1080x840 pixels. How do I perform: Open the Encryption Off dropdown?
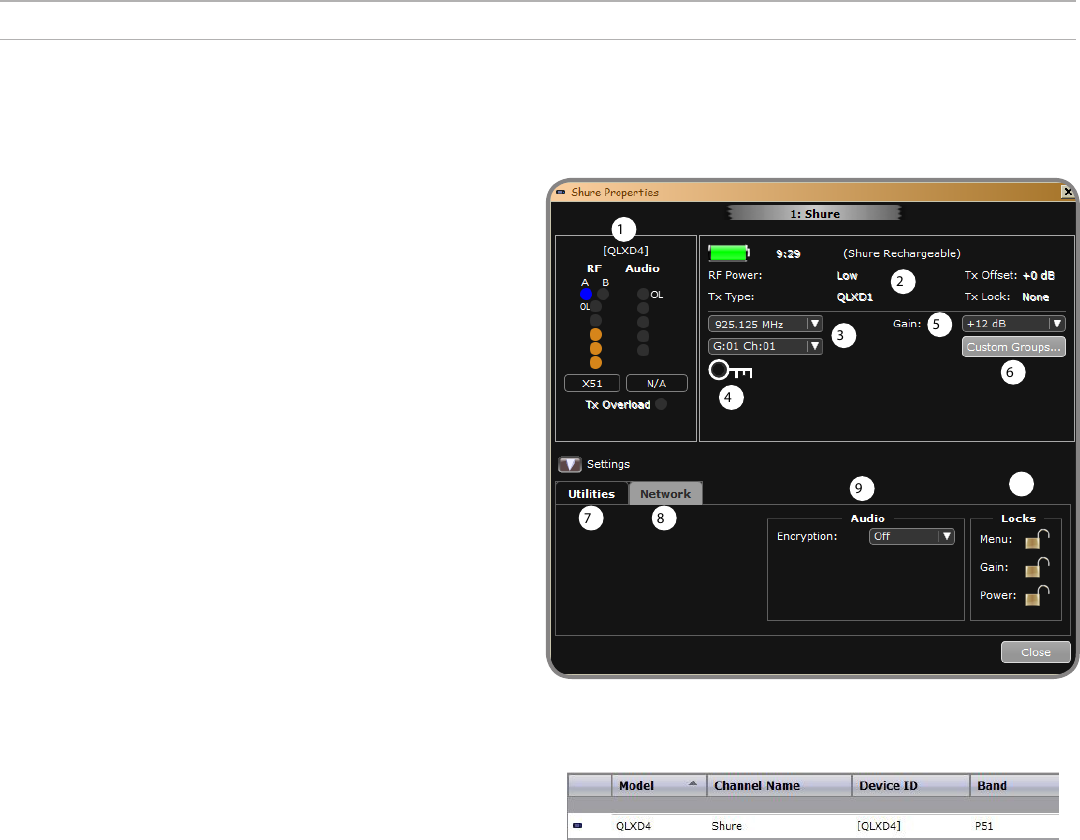tap(911, 536)
